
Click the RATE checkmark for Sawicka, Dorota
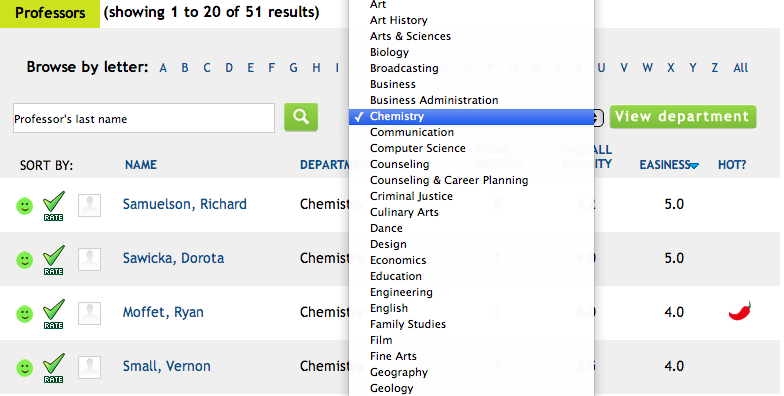pyautogui.click(x=54, y=260)
